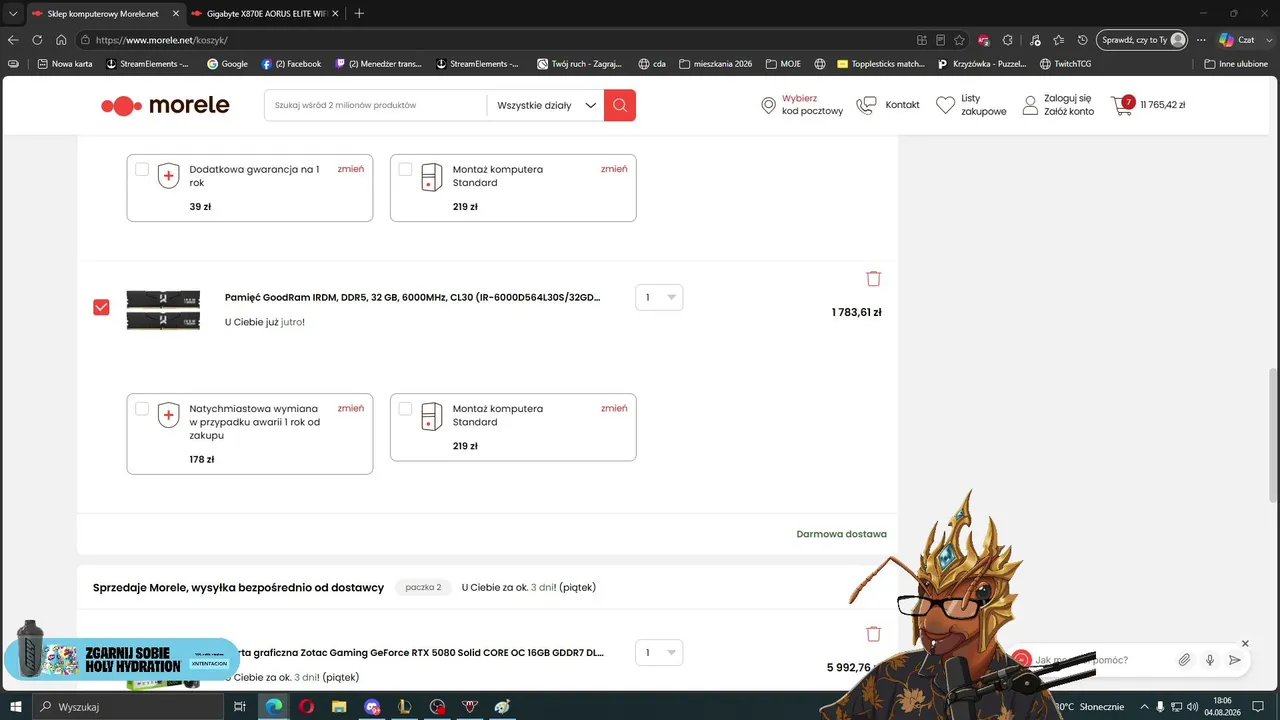Open the cart icon with badge 7

coord(1122,105)
